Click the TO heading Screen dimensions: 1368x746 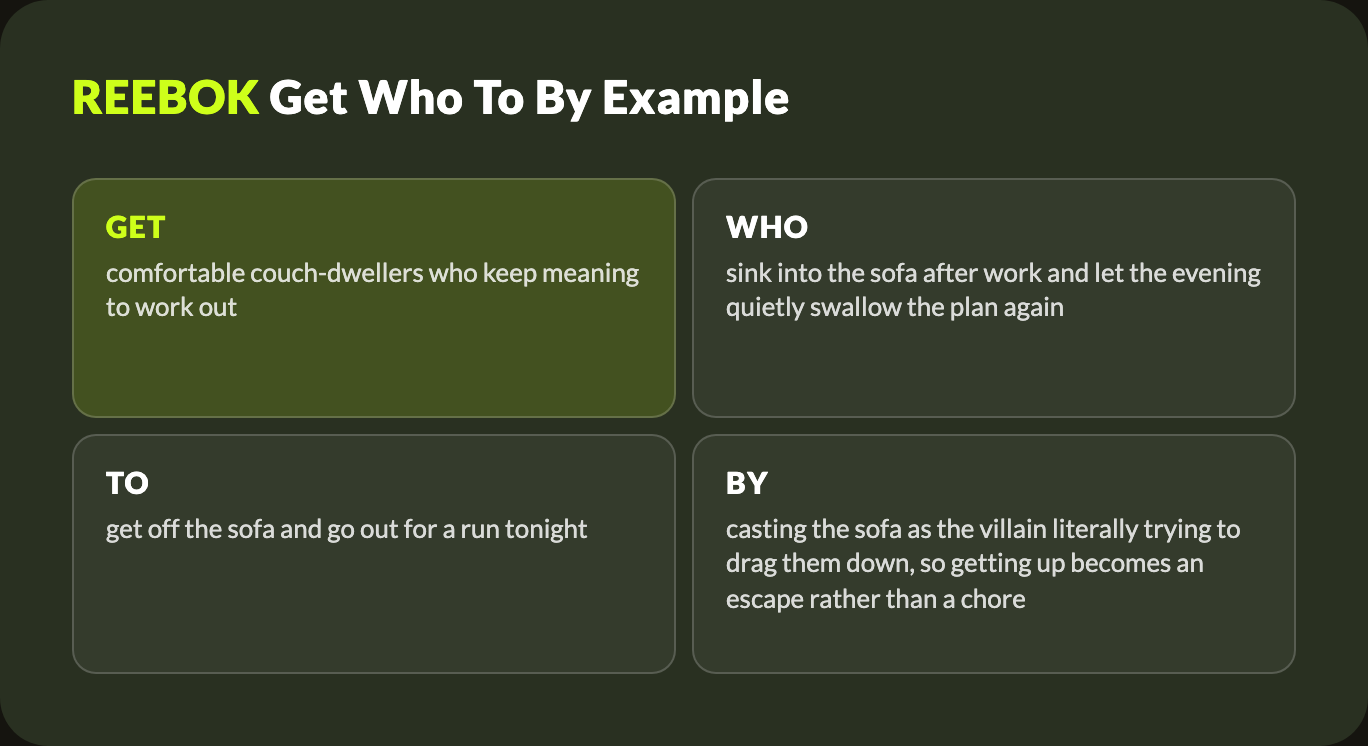point(127,484)
